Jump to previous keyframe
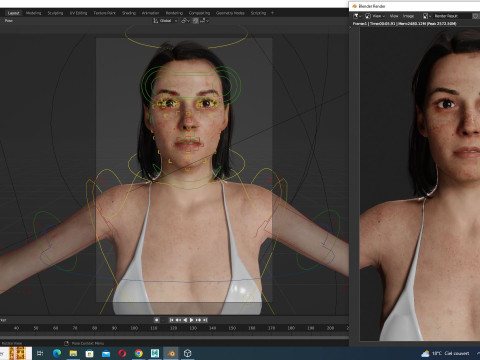 click(x=178, y=320)
